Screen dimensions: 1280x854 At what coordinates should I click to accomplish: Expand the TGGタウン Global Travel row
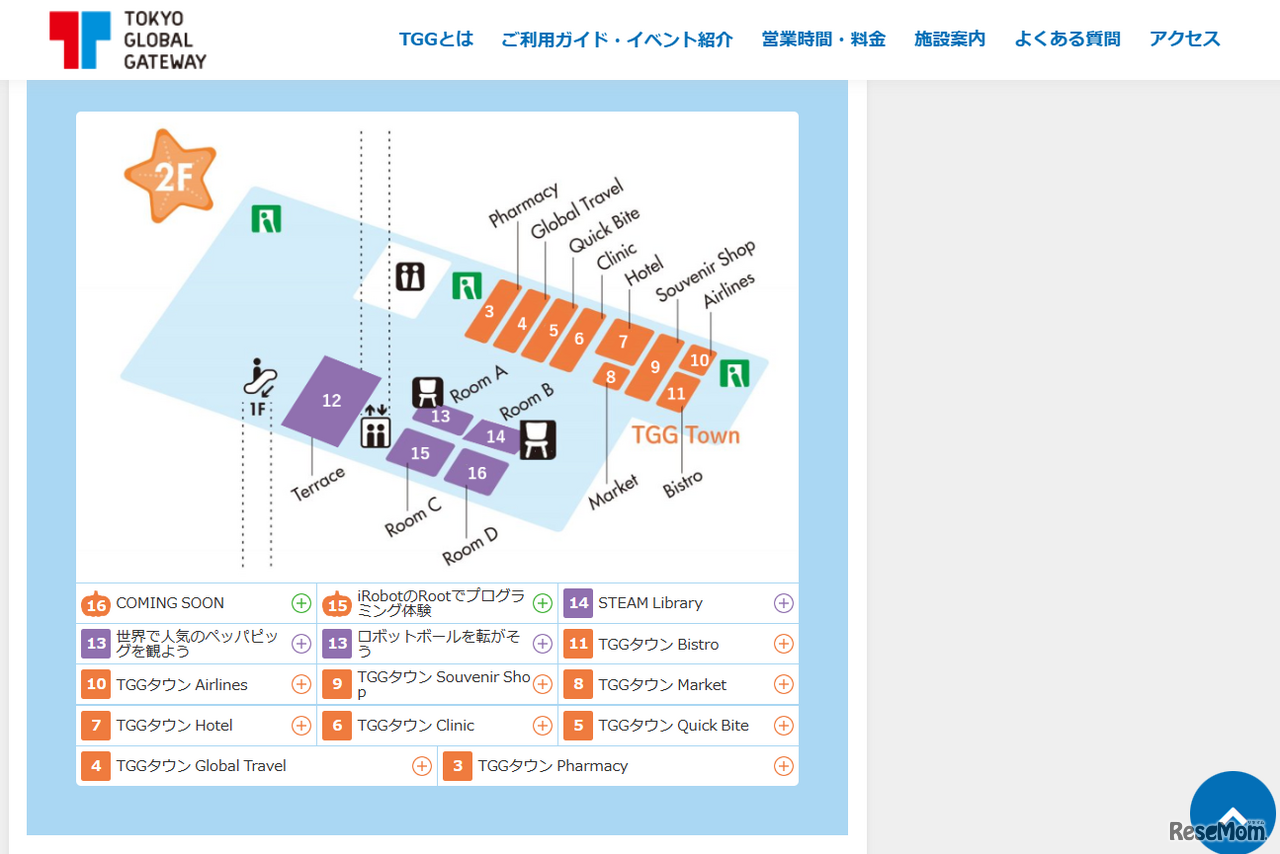pos(422,766)
